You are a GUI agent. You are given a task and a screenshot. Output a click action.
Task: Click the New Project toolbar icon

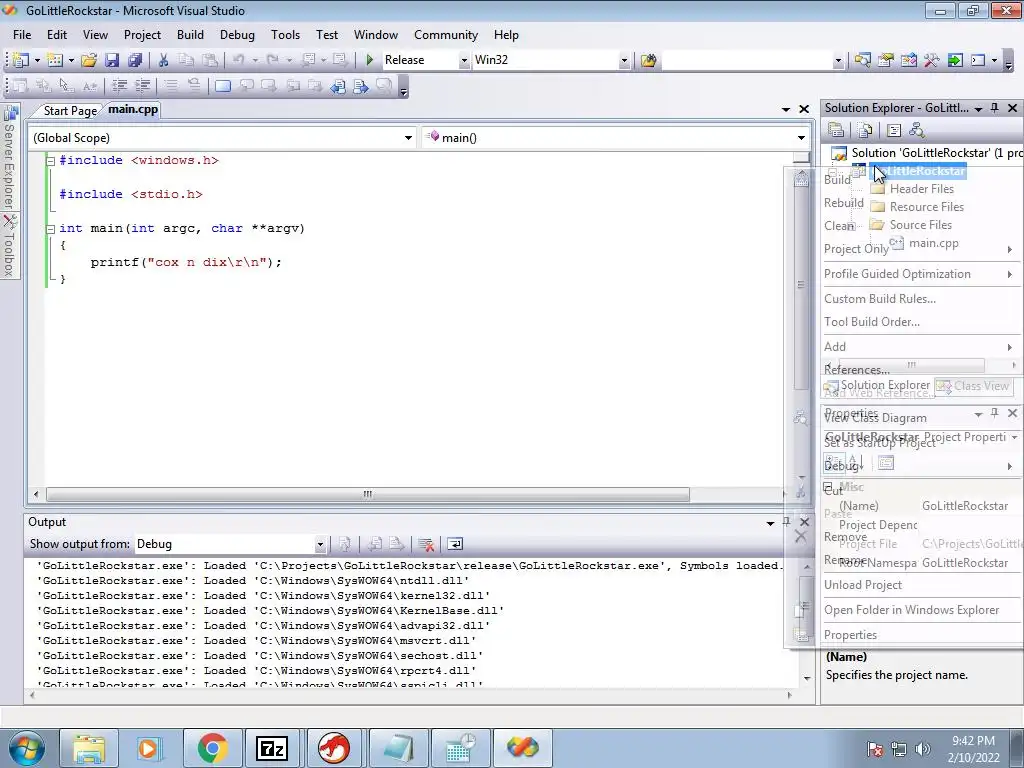pos(21,60)
